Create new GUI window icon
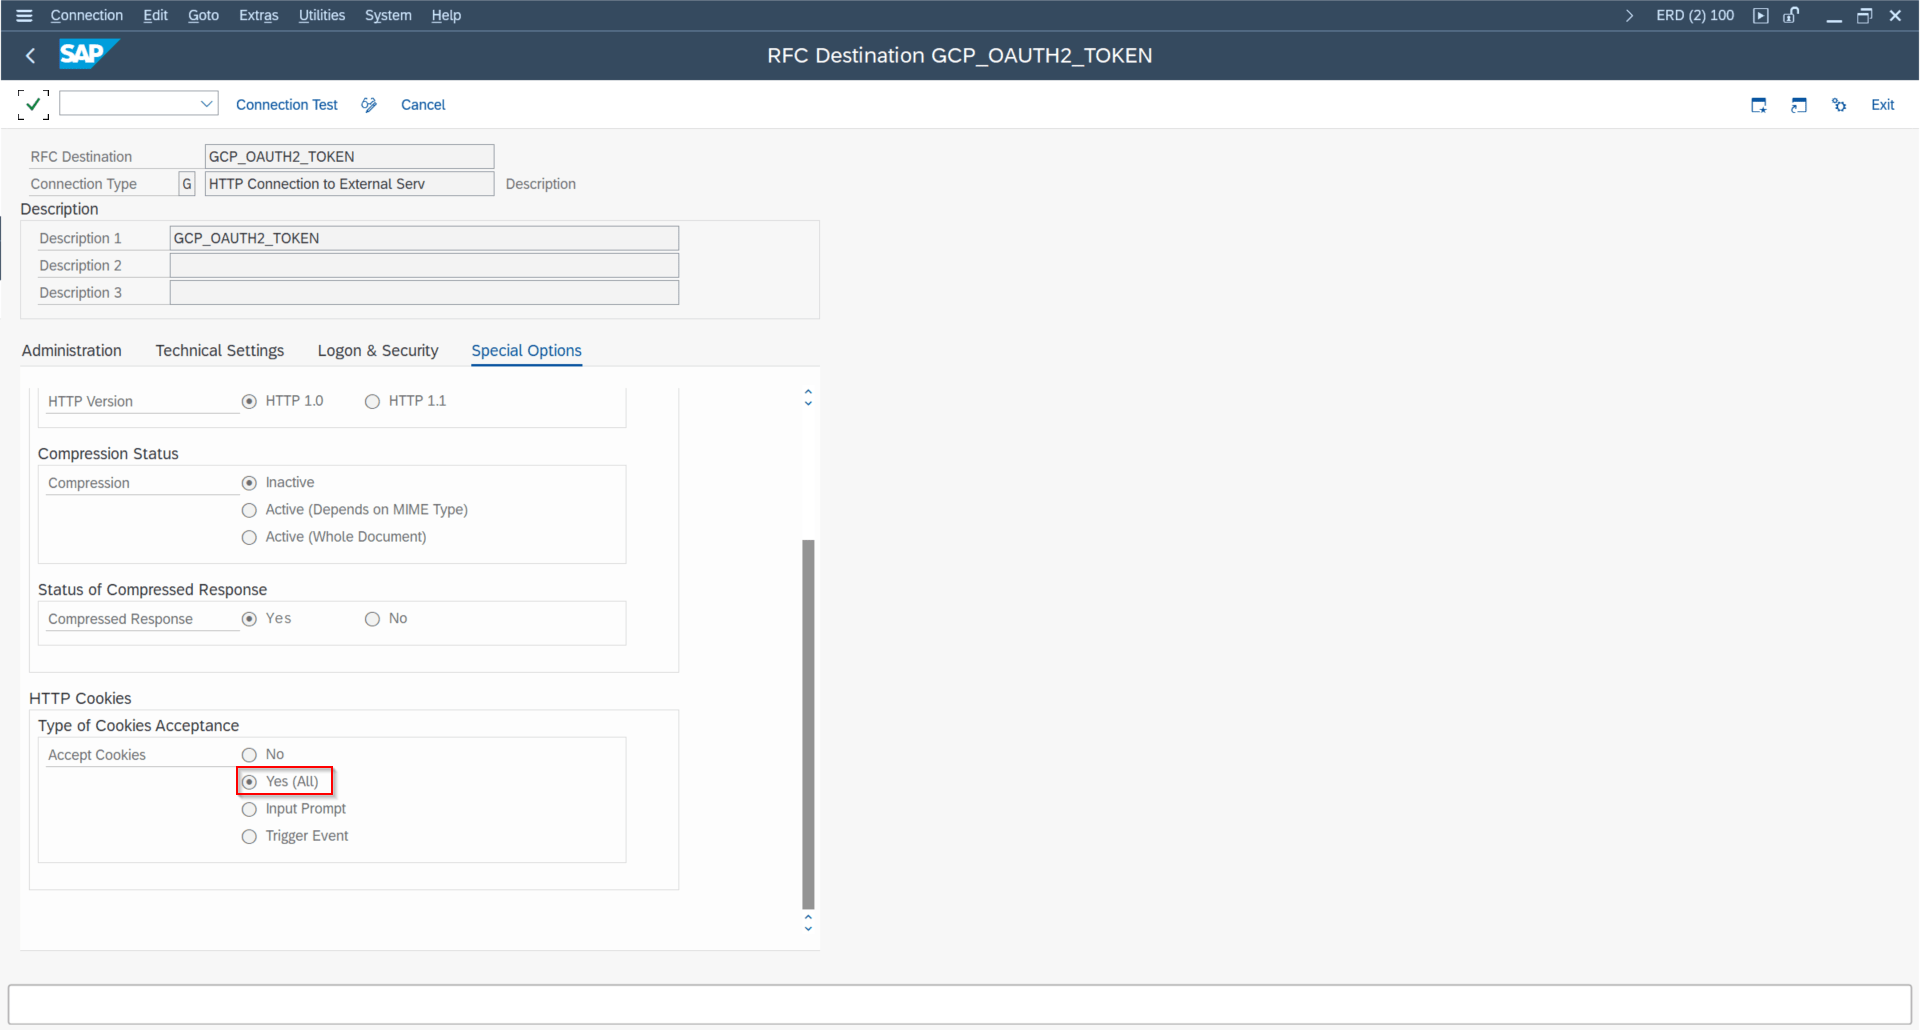The height and width of the screenshot is (1030, 1920). click(x=1759, y=105)
